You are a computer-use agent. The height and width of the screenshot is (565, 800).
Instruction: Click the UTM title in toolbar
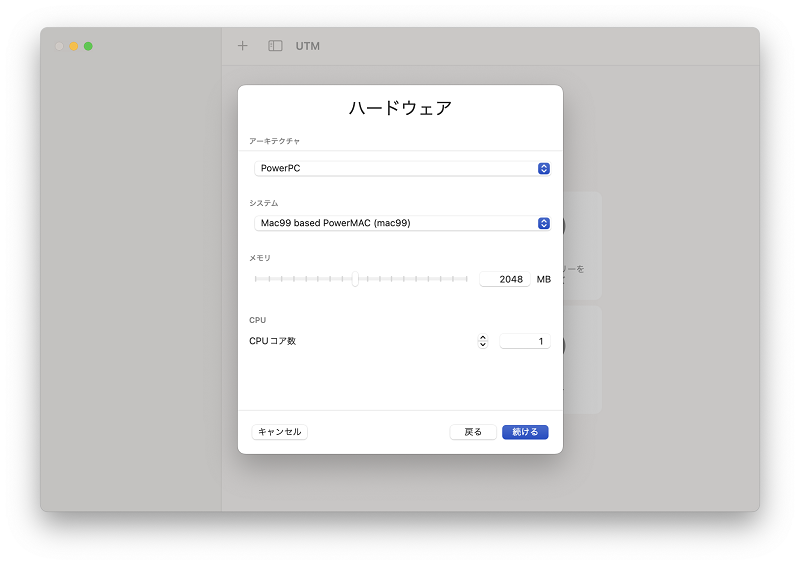click(308, 46)
